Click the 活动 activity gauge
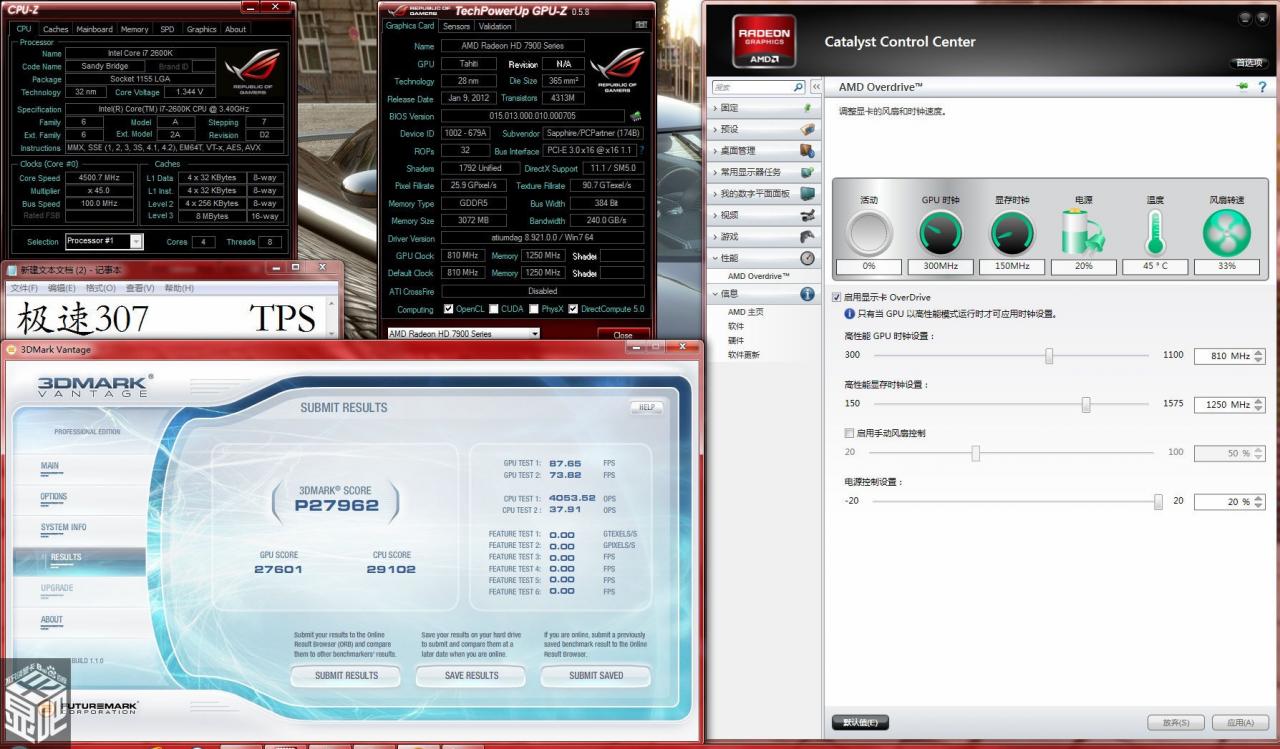 tap(869, 233)
